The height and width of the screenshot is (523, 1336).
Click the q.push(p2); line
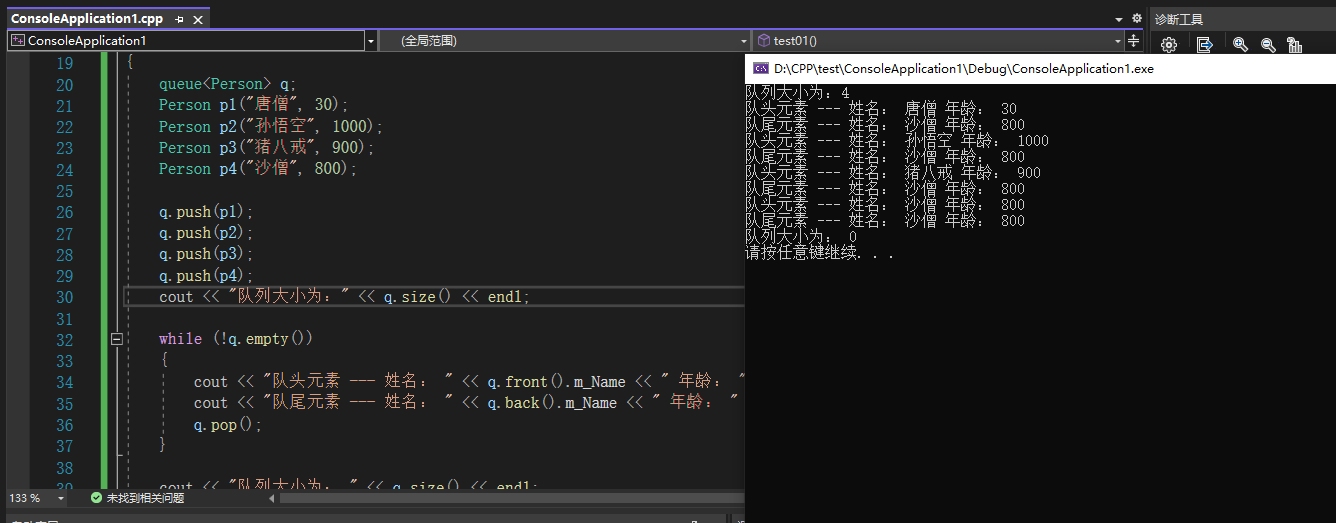206,233
